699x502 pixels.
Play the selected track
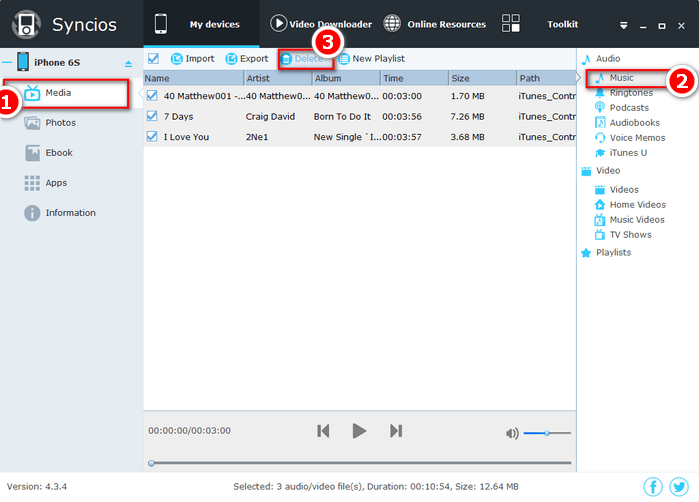359,431
